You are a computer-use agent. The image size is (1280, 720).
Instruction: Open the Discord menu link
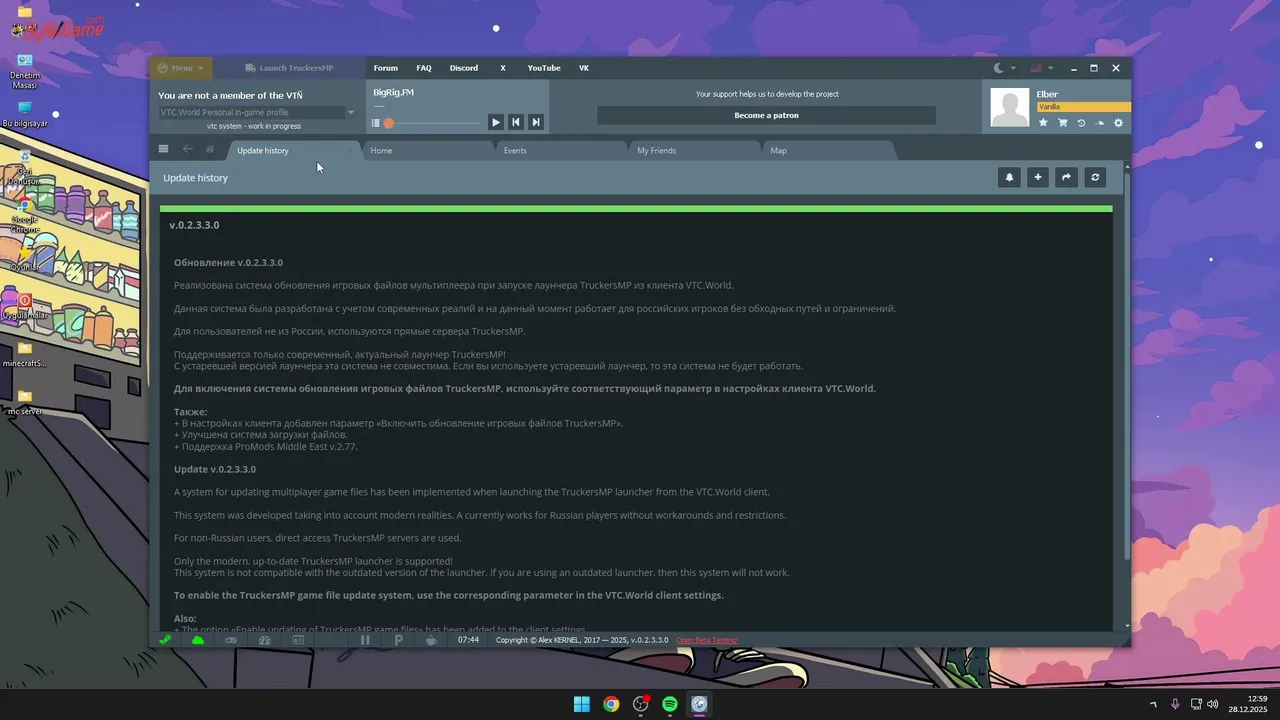click(x=463, y=68)
